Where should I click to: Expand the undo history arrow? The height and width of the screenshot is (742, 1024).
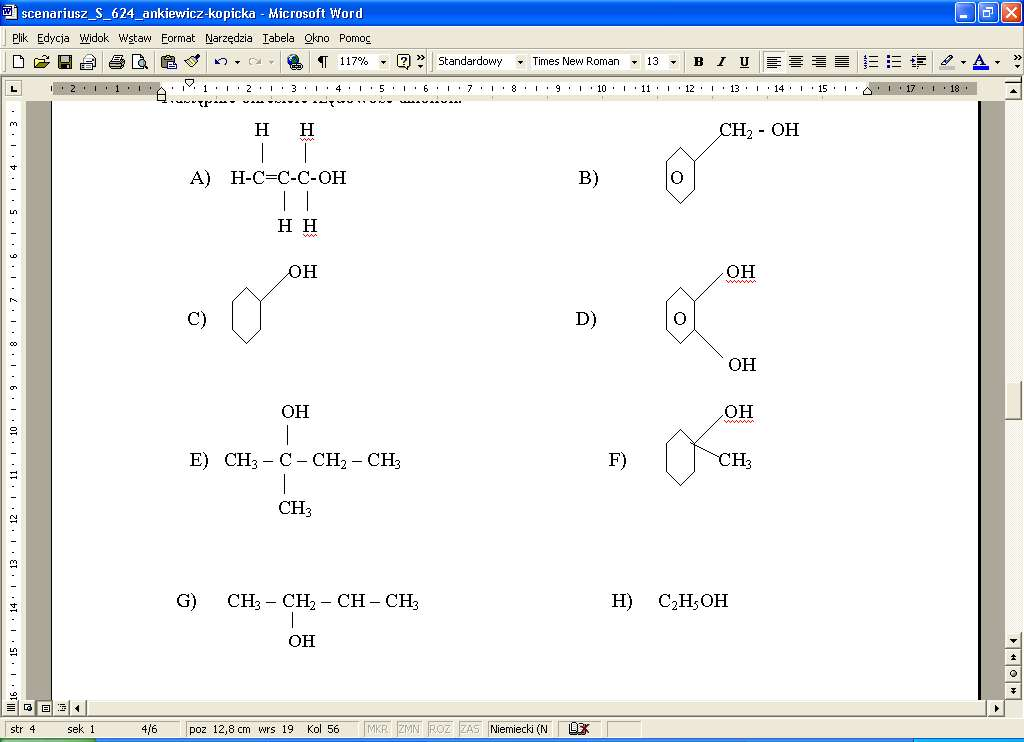236,61
